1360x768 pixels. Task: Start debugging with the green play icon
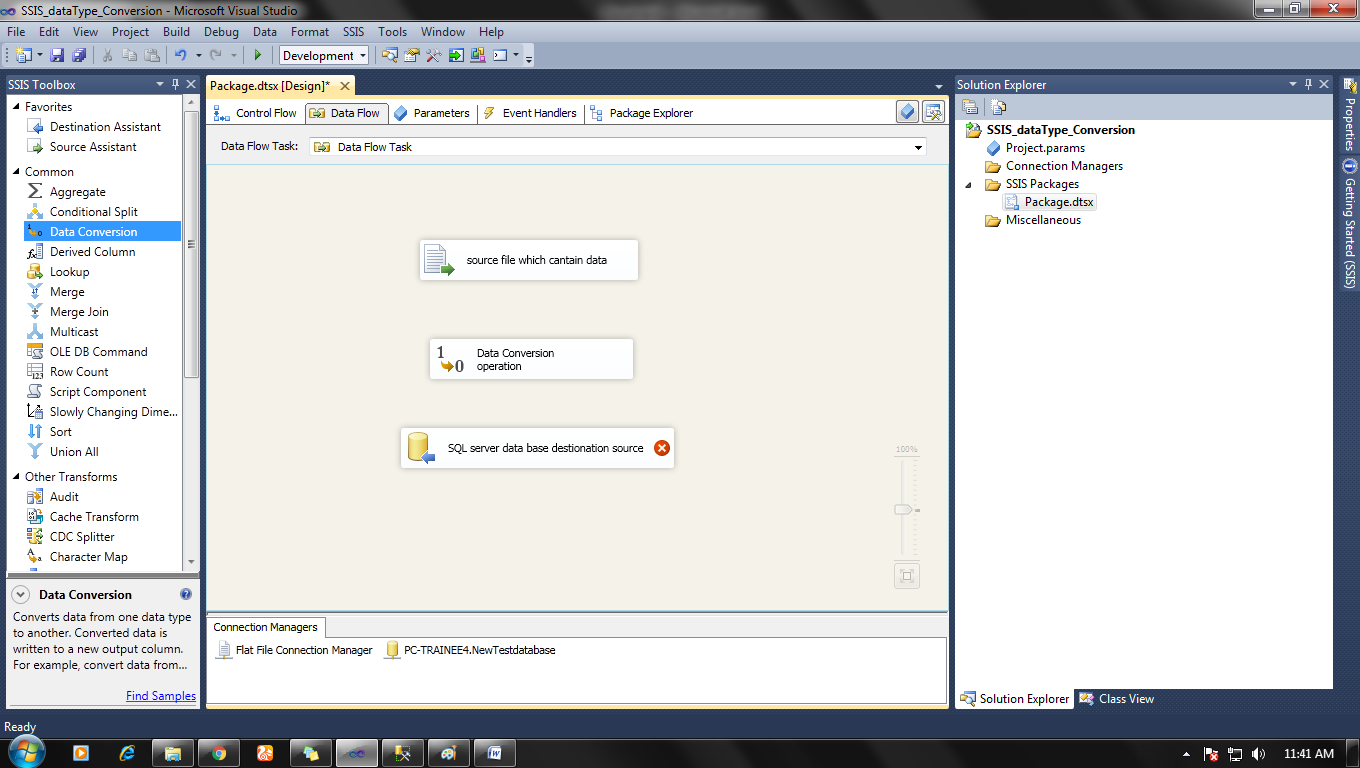click(258, 55)
